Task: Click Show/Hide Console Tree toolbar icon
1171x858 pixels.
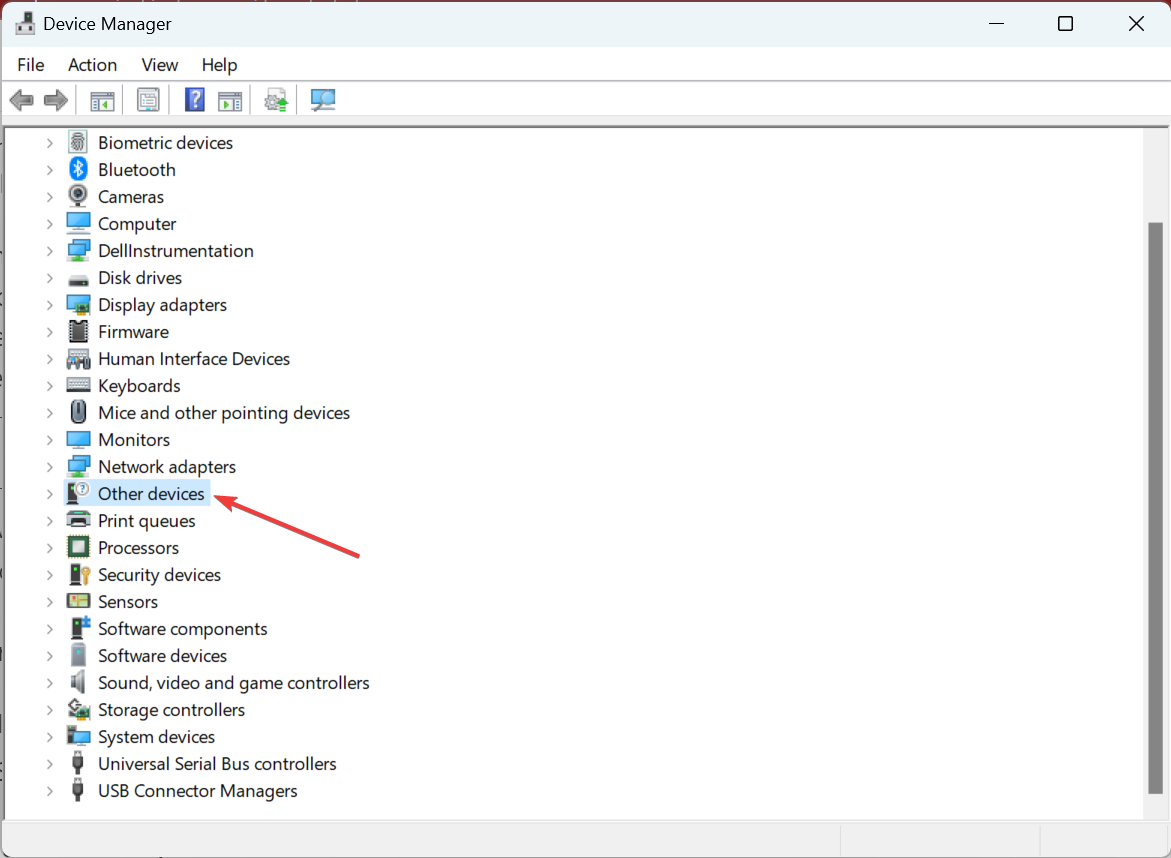Action: (x=102, y=100)
